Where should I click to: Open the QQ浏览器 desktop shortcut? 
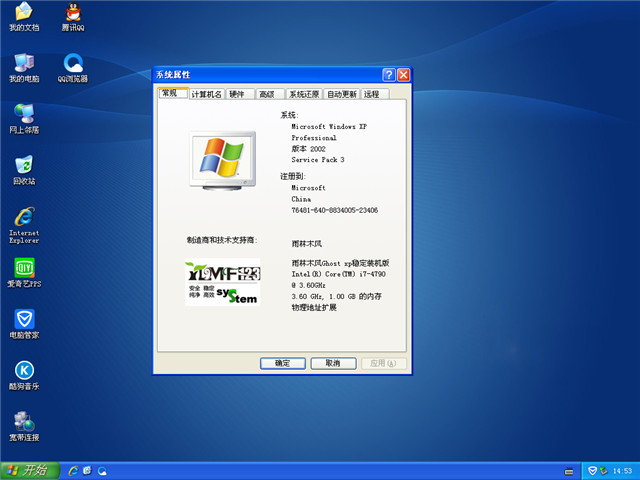[73, 68]
